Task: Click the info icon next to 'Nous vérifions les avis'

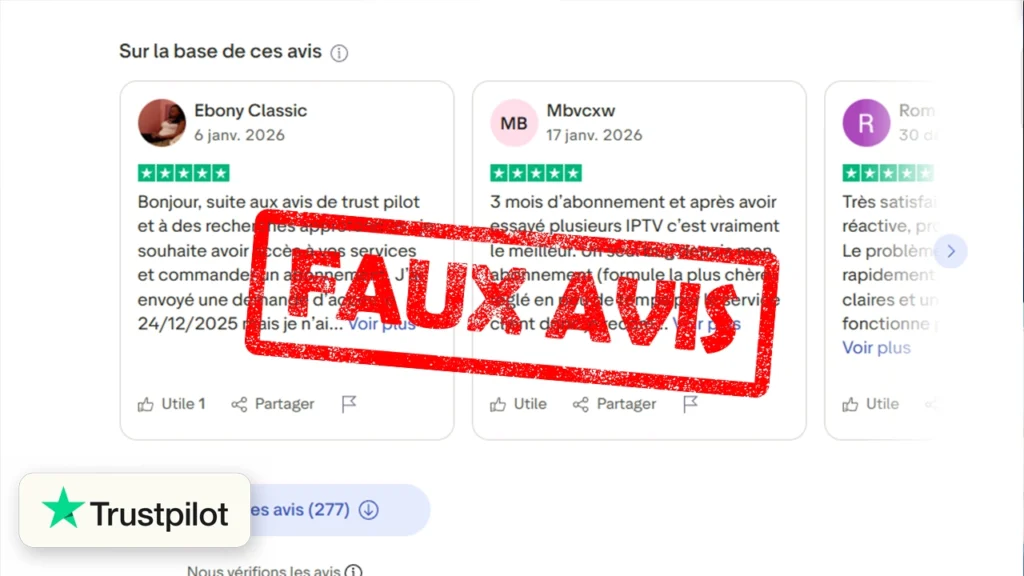Action: coord(353,571)
